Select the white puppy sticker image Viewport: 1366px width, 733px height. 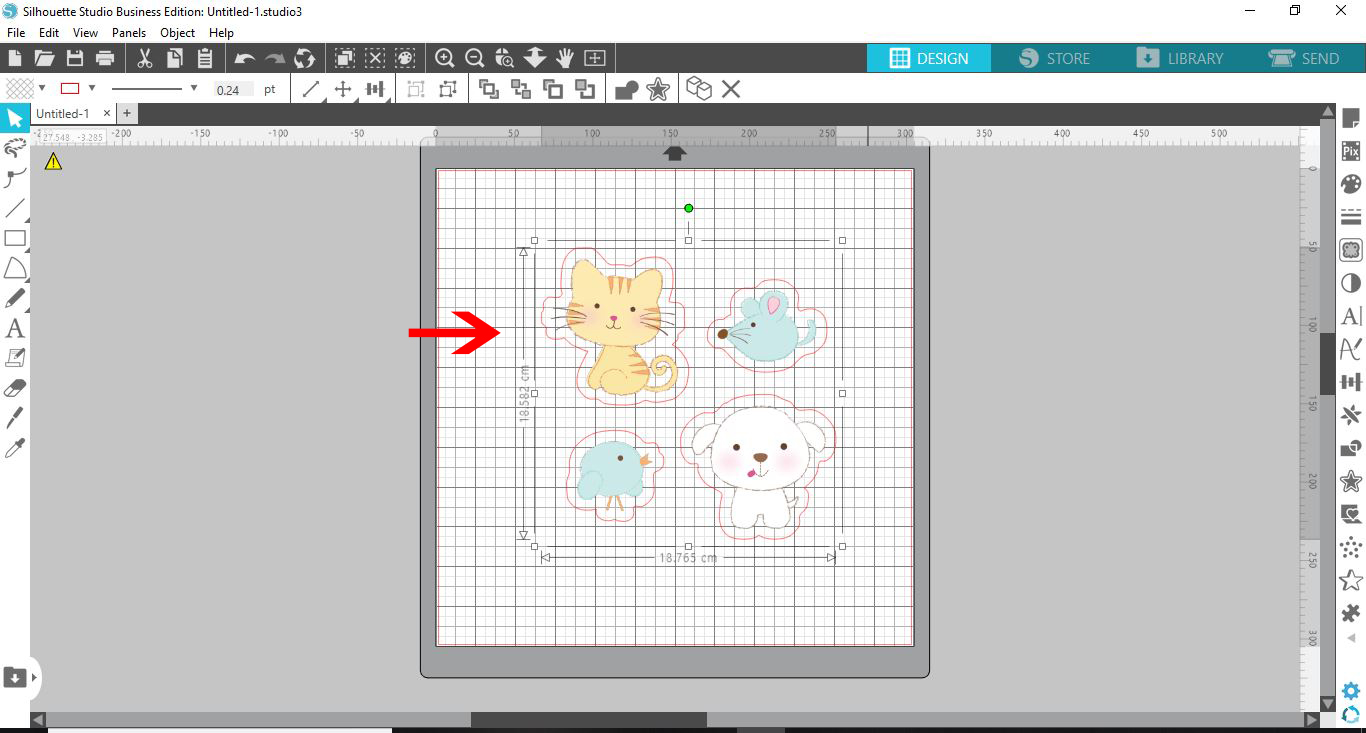pyautogui.click(x=760, y=466)
